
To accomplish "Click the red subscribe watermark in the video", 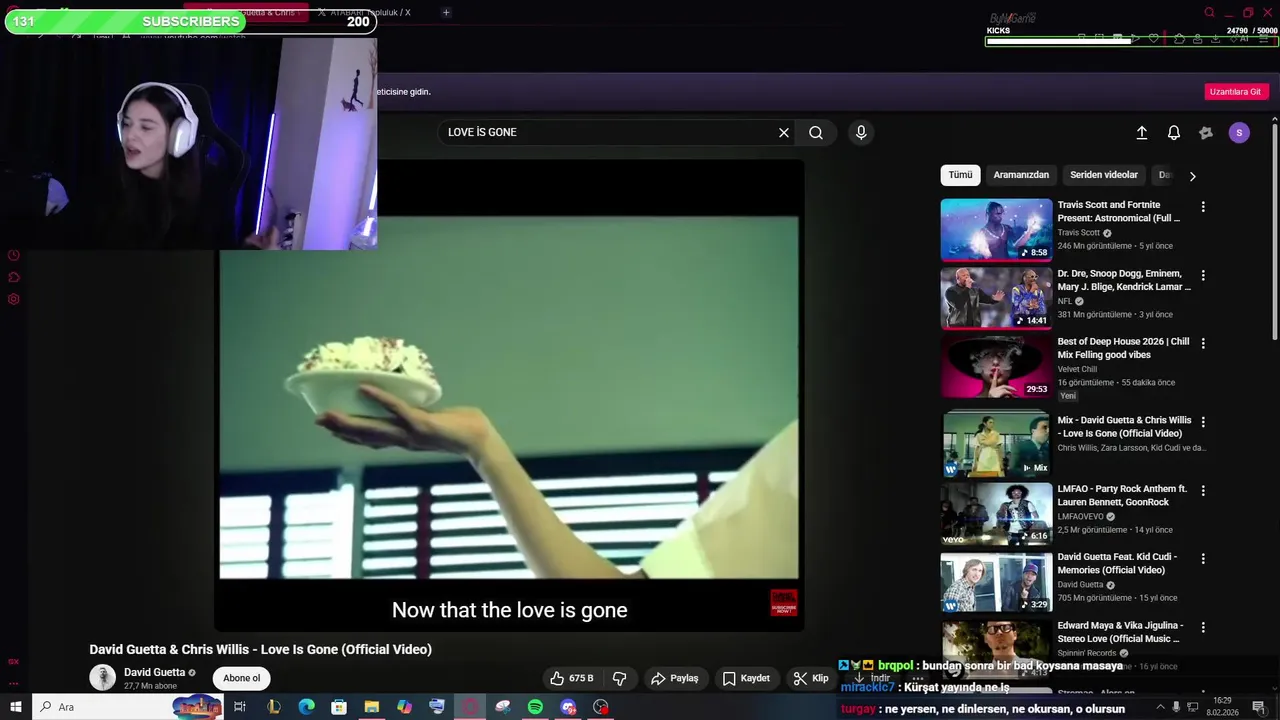I will pos(784,603).
